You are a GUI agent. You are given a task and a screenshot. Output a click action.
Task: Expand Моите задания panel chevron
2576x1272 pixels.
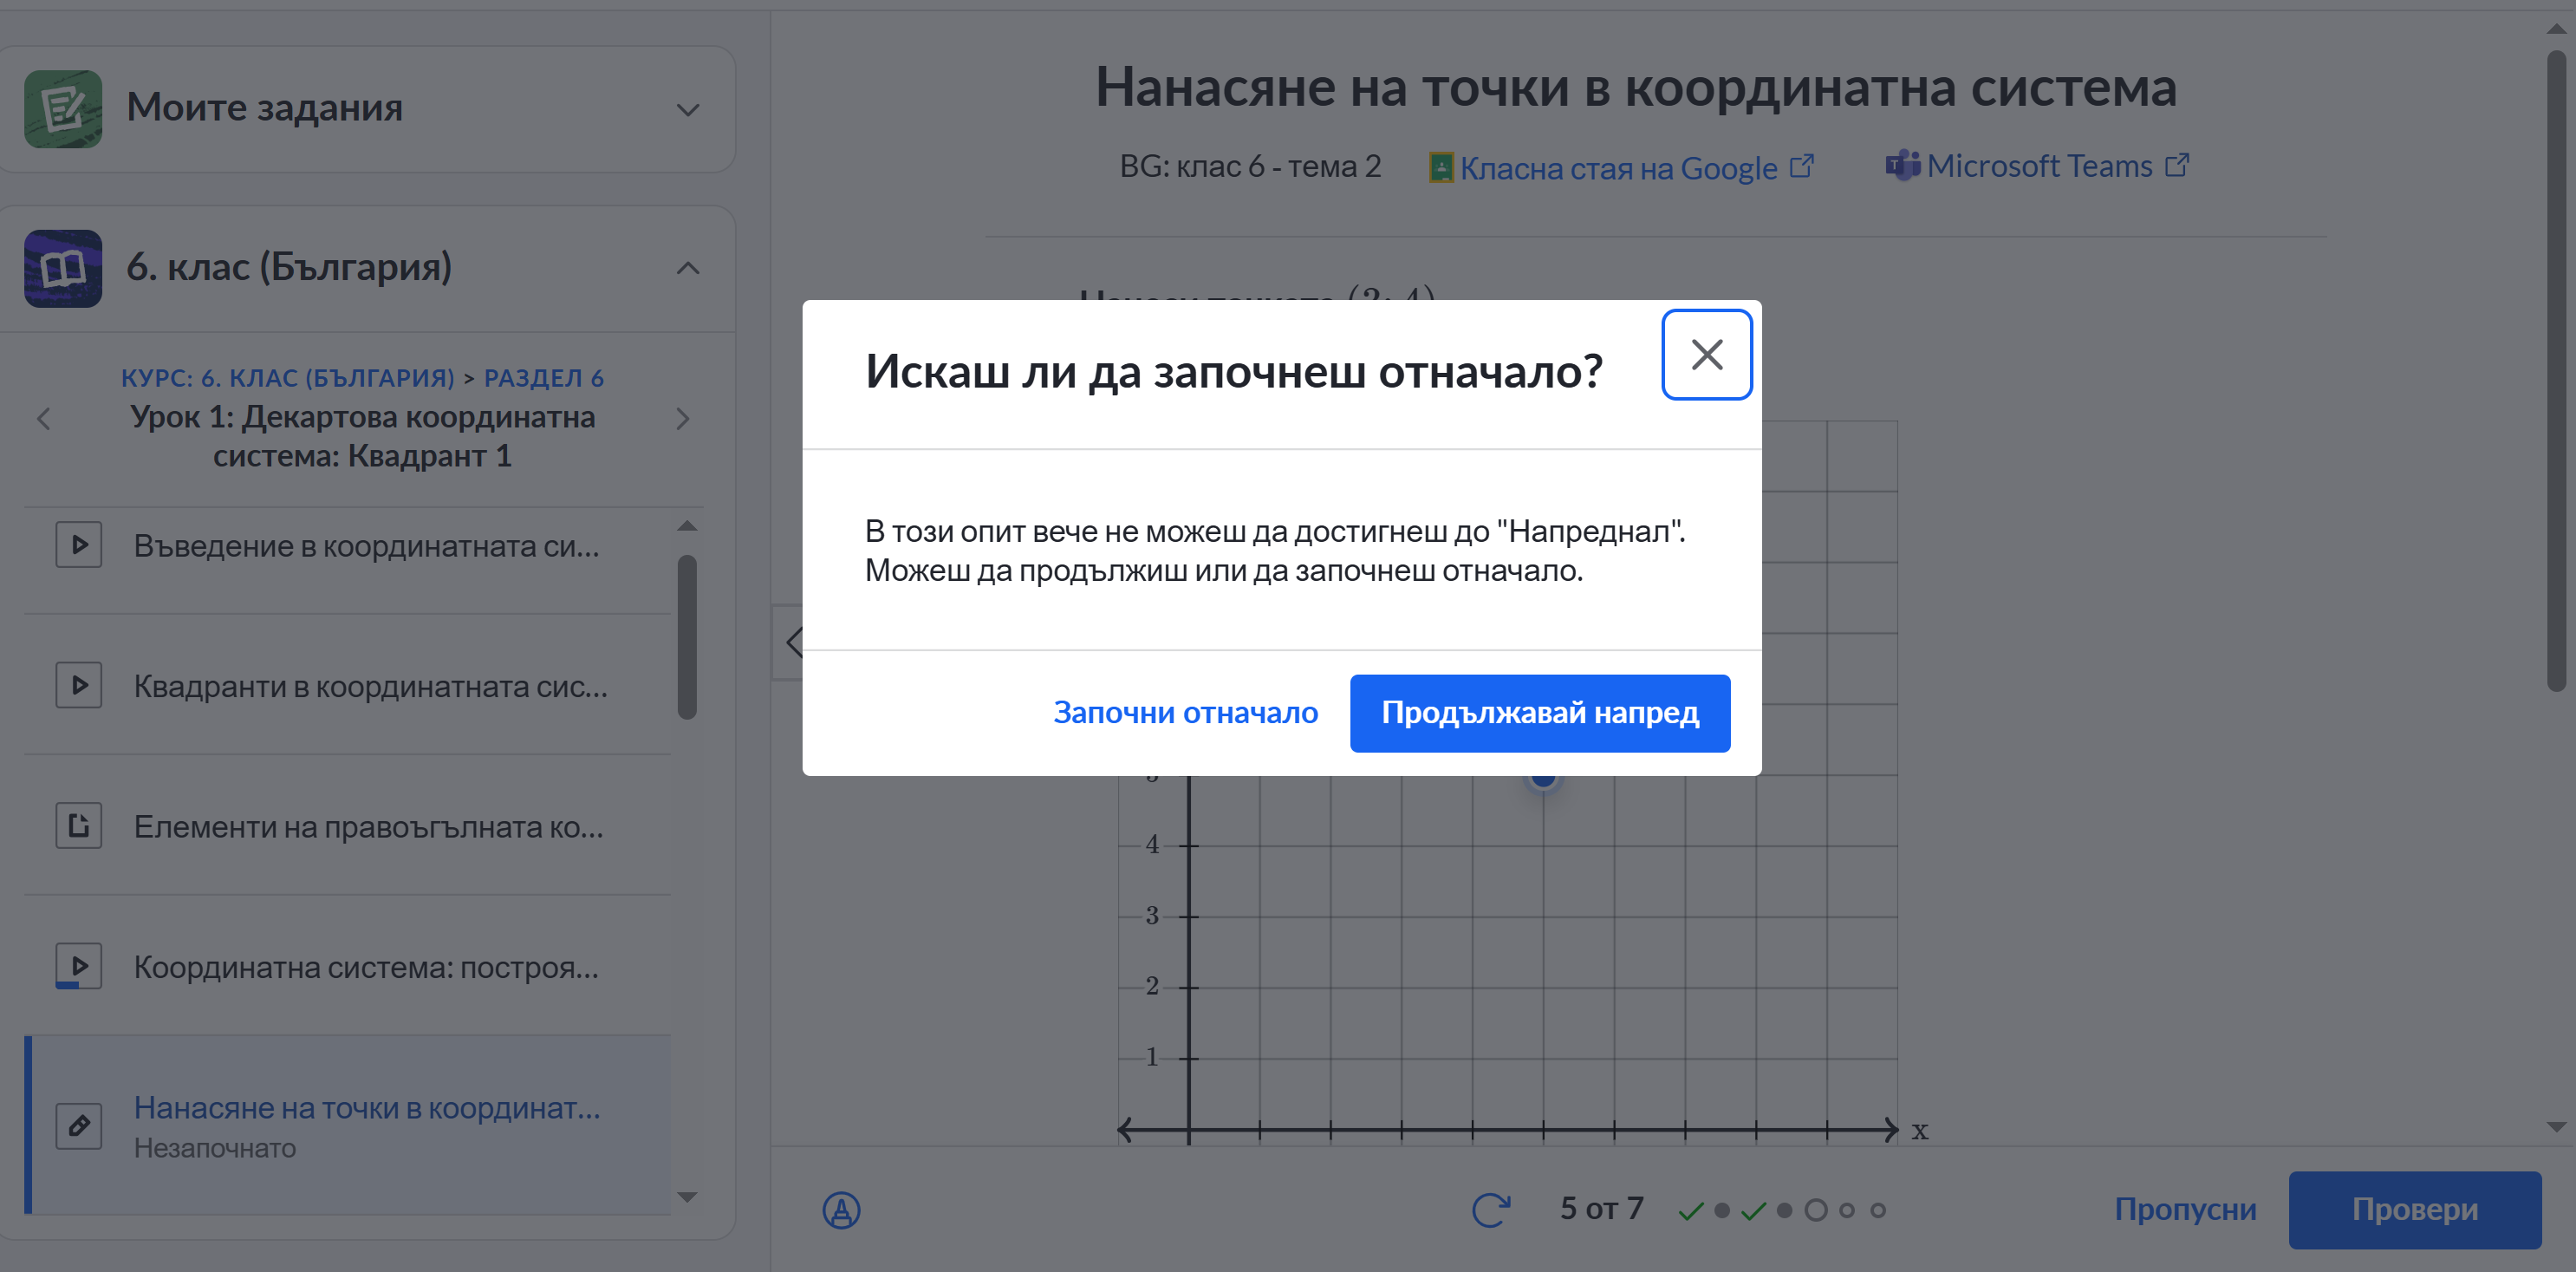click(x=687, y=109)
